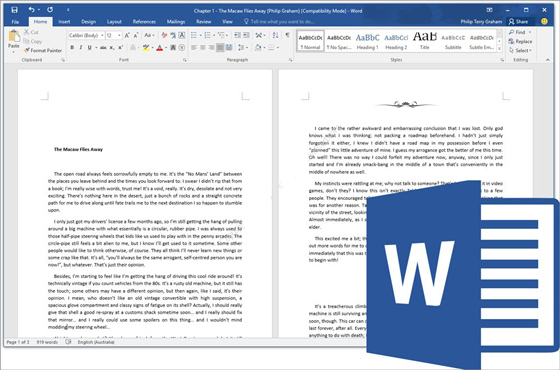The image size is (560, 370).
Task: Click the Share button
Action: click(x=519, y=21)
